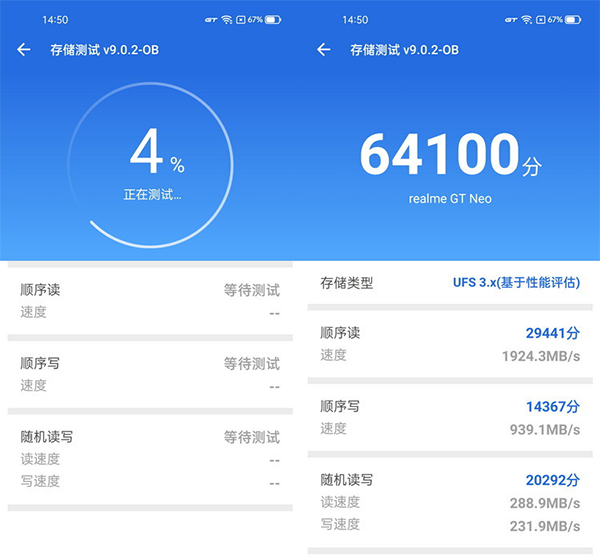Open the 随机读写 row showing 20292分

(450, 500)
